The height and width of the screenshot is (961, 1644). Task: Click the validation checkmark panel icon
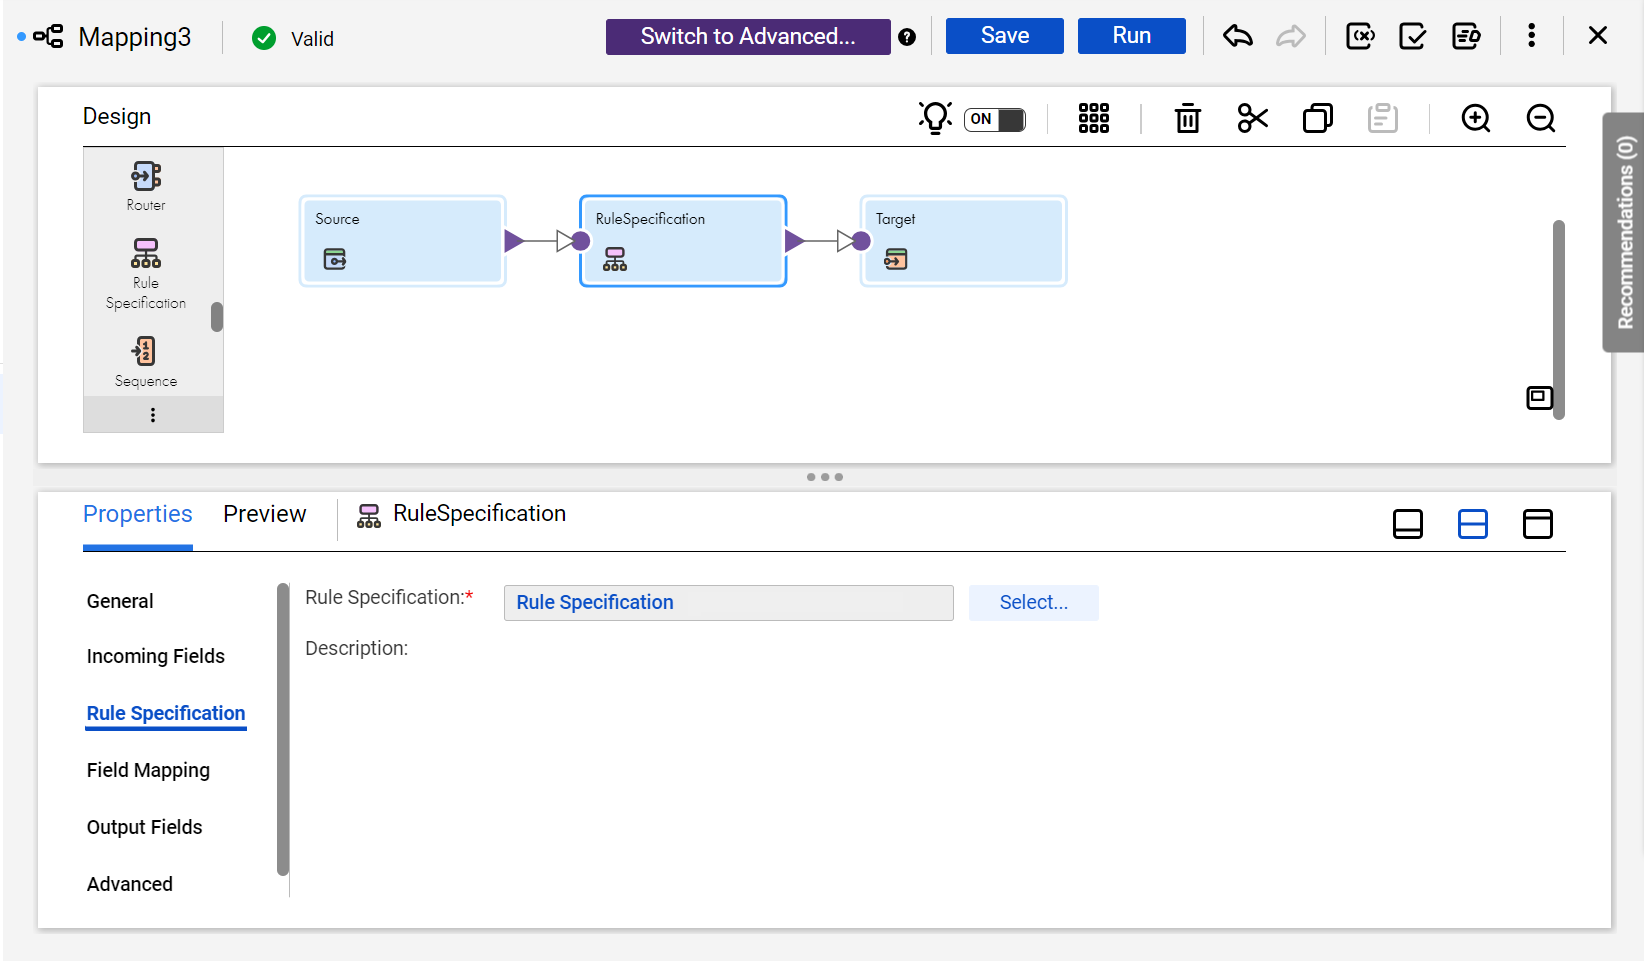1413,37
